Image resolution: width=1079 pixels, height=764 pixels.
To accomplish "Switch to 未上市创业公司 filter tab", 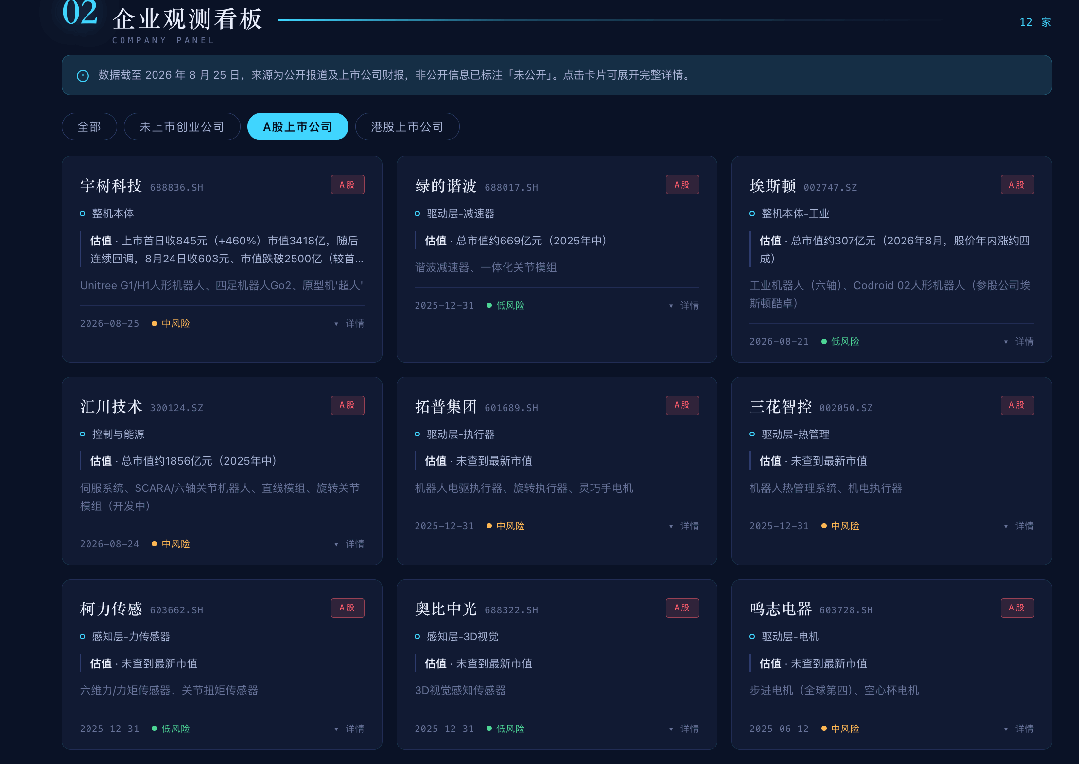I will pyautogui.click(x=182, y=127).
